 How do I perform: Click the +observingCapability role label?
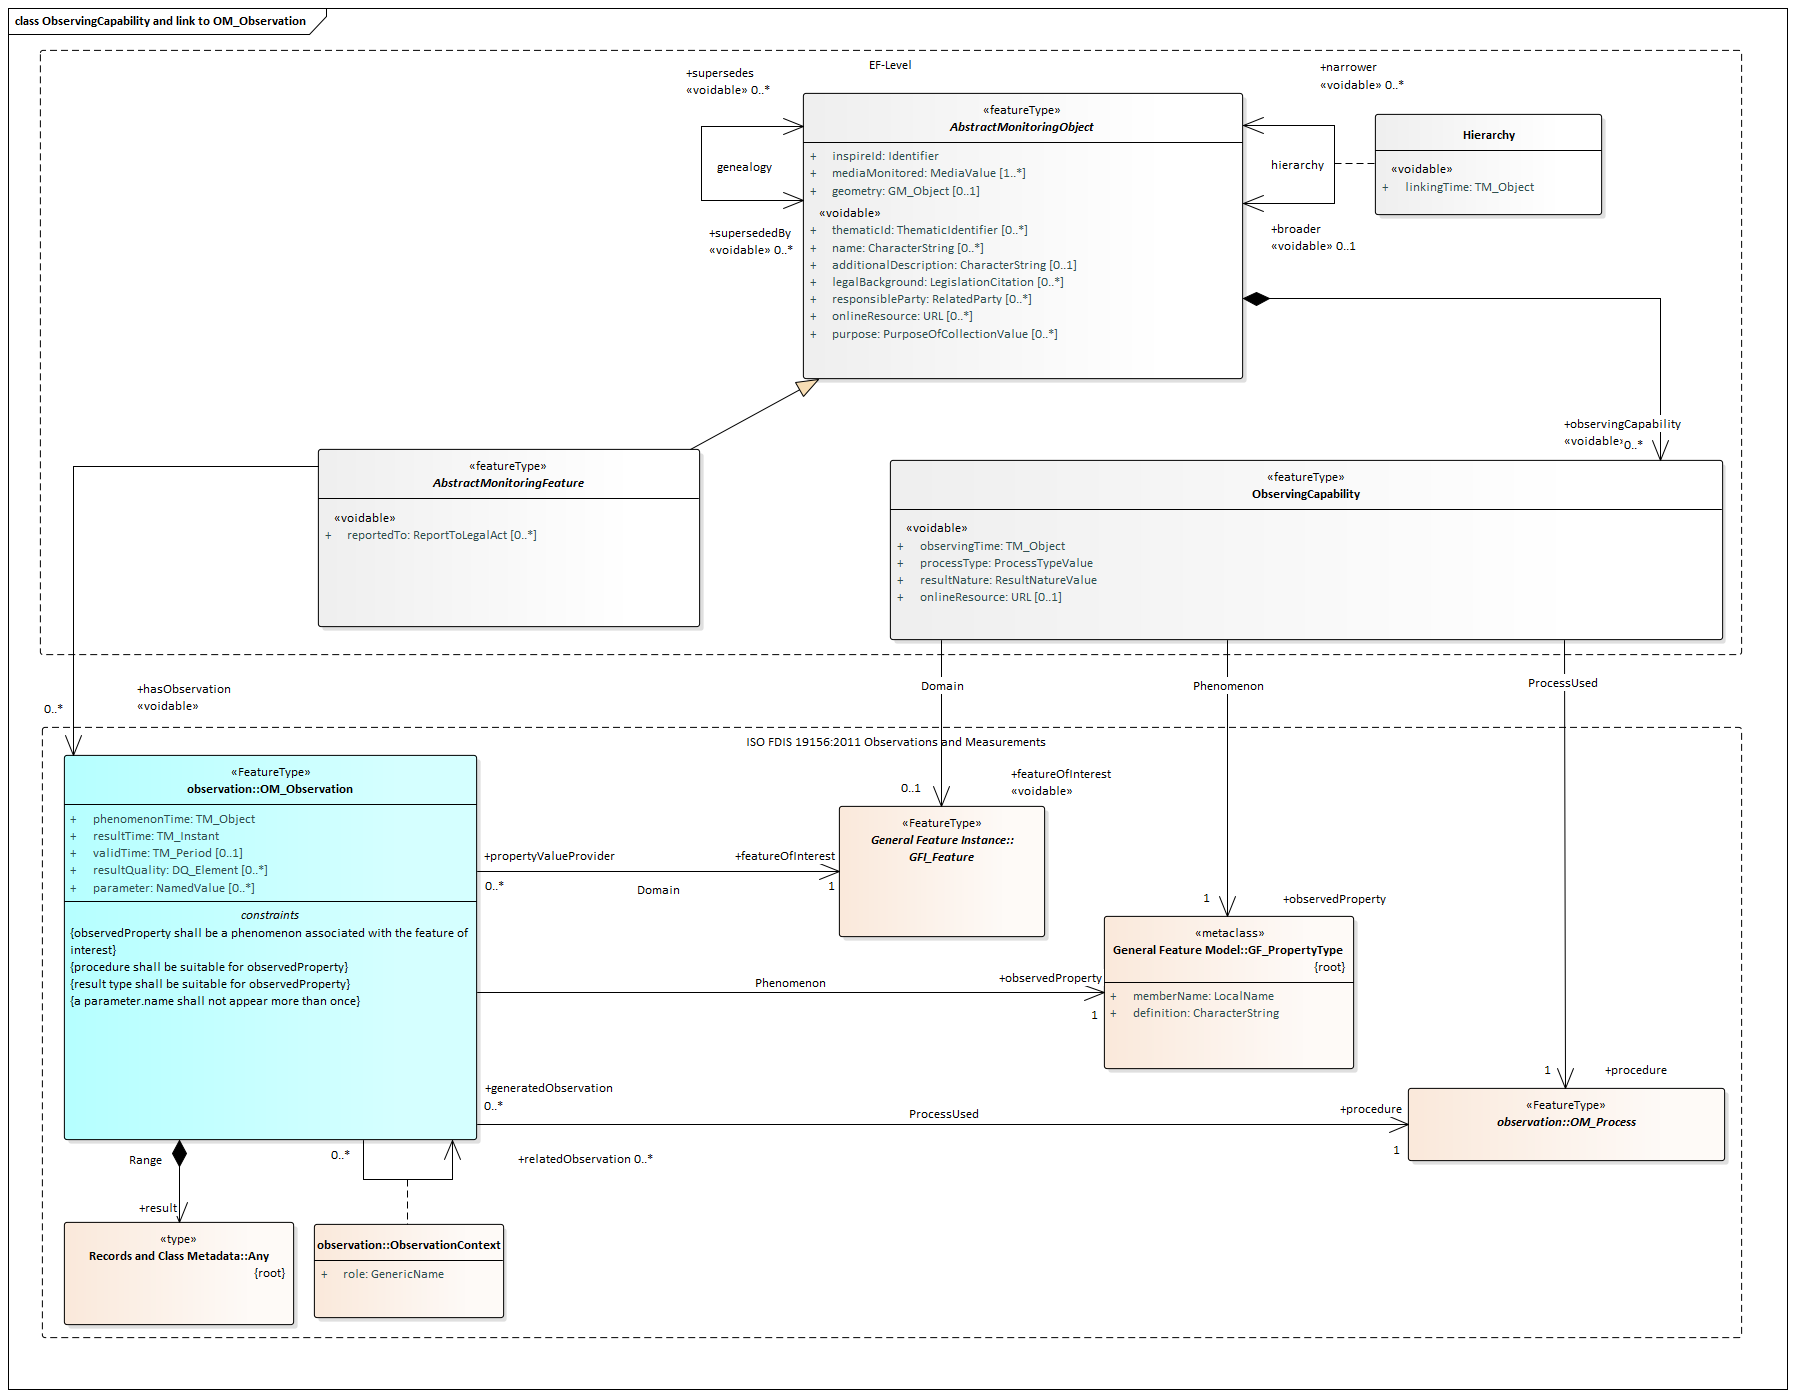[1622, 424]
